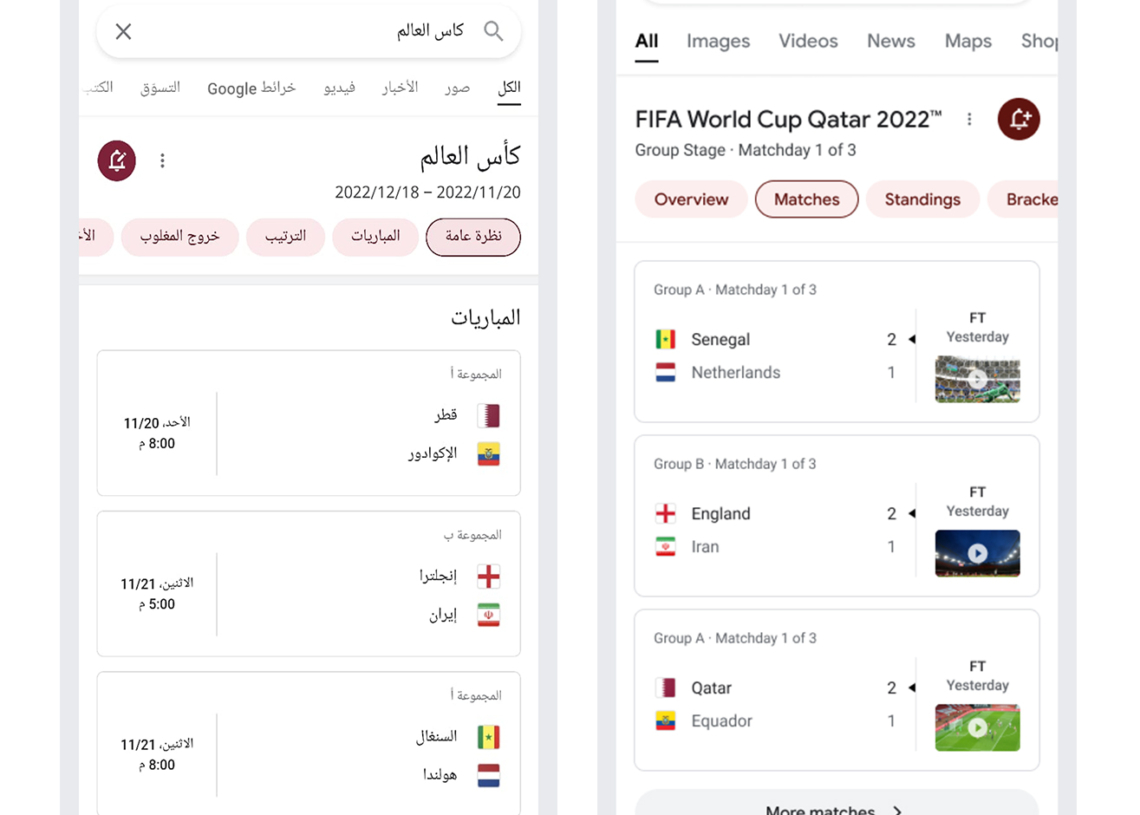Open the News search tab
Image resolution: width=1140 pixels, height=815 pixels.
[891, 41]
